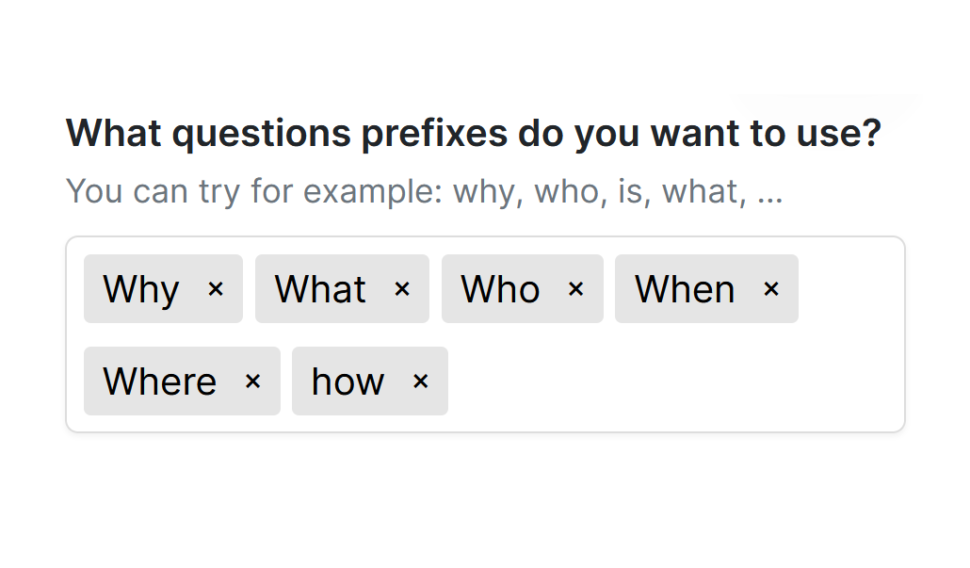Screen dimensions: 970x568
Task: Click the gap between "Where" and "how" tags
Action: click(286, 381)
